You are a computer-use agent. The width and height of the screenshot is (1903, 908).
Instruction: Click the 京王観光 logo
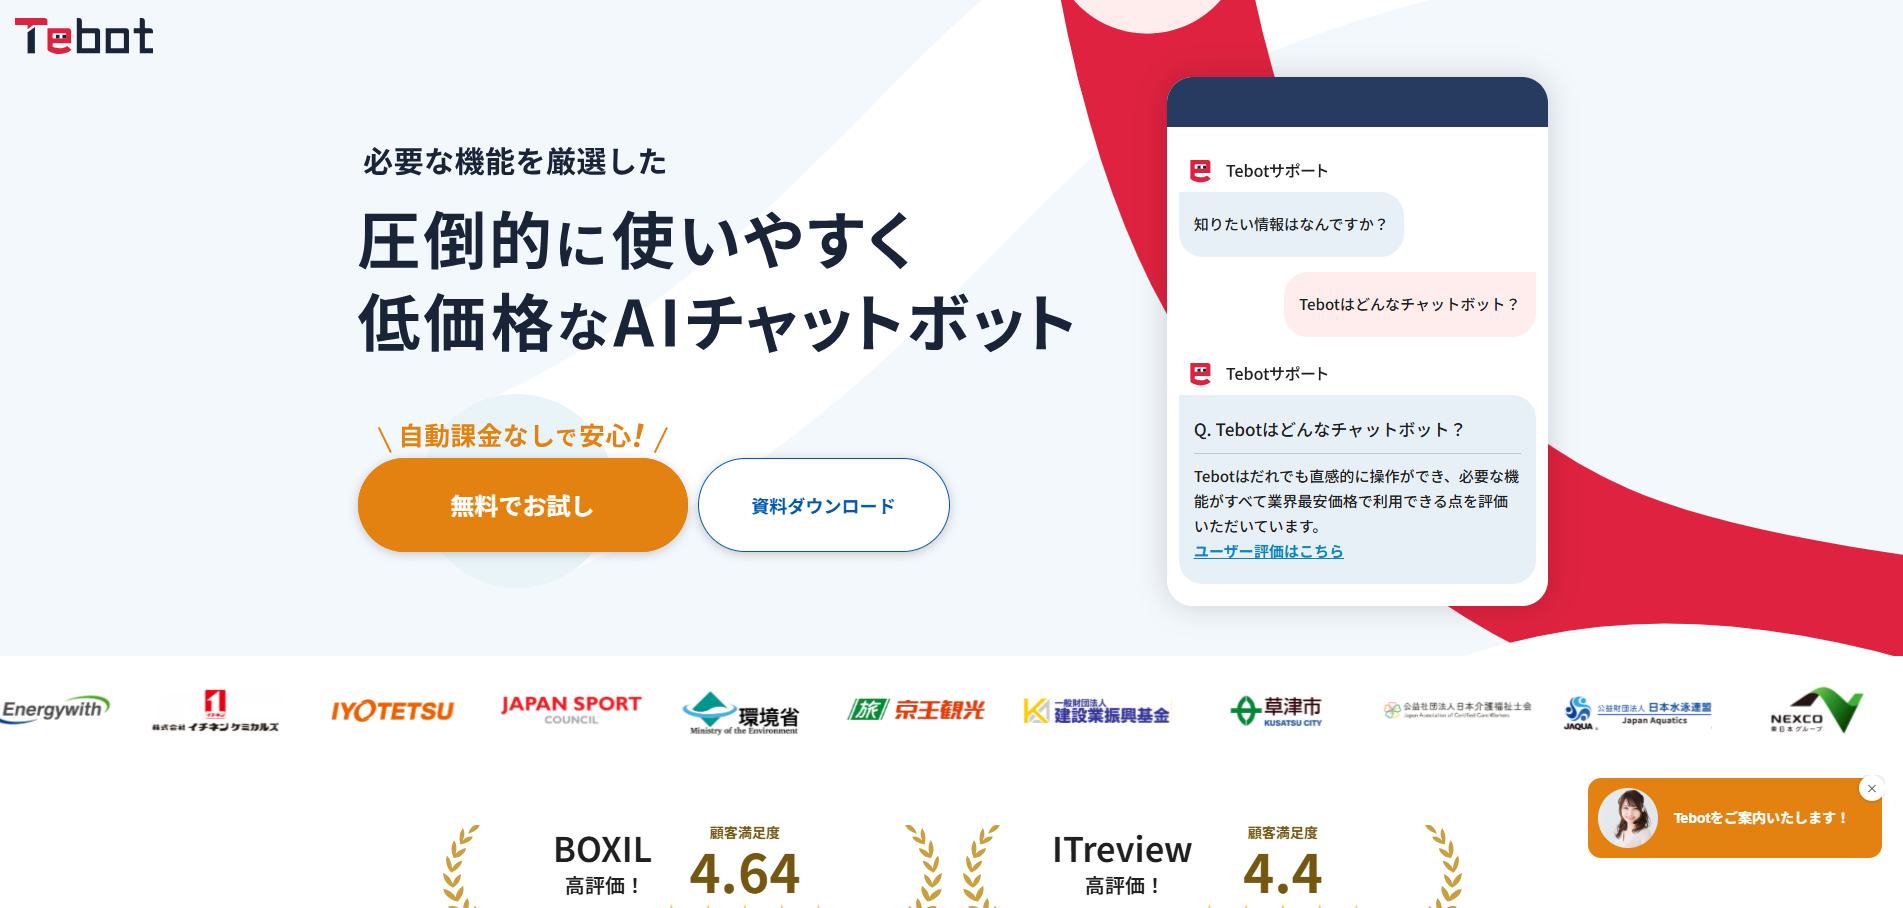pyautogui.click(x=916, y=710)
